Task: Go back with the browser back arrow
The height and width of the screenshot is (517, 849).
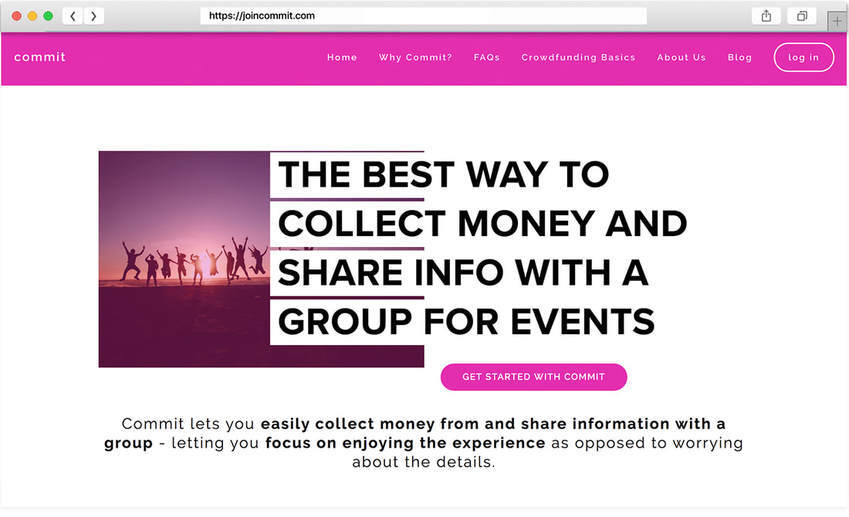Action: point(73,16)
